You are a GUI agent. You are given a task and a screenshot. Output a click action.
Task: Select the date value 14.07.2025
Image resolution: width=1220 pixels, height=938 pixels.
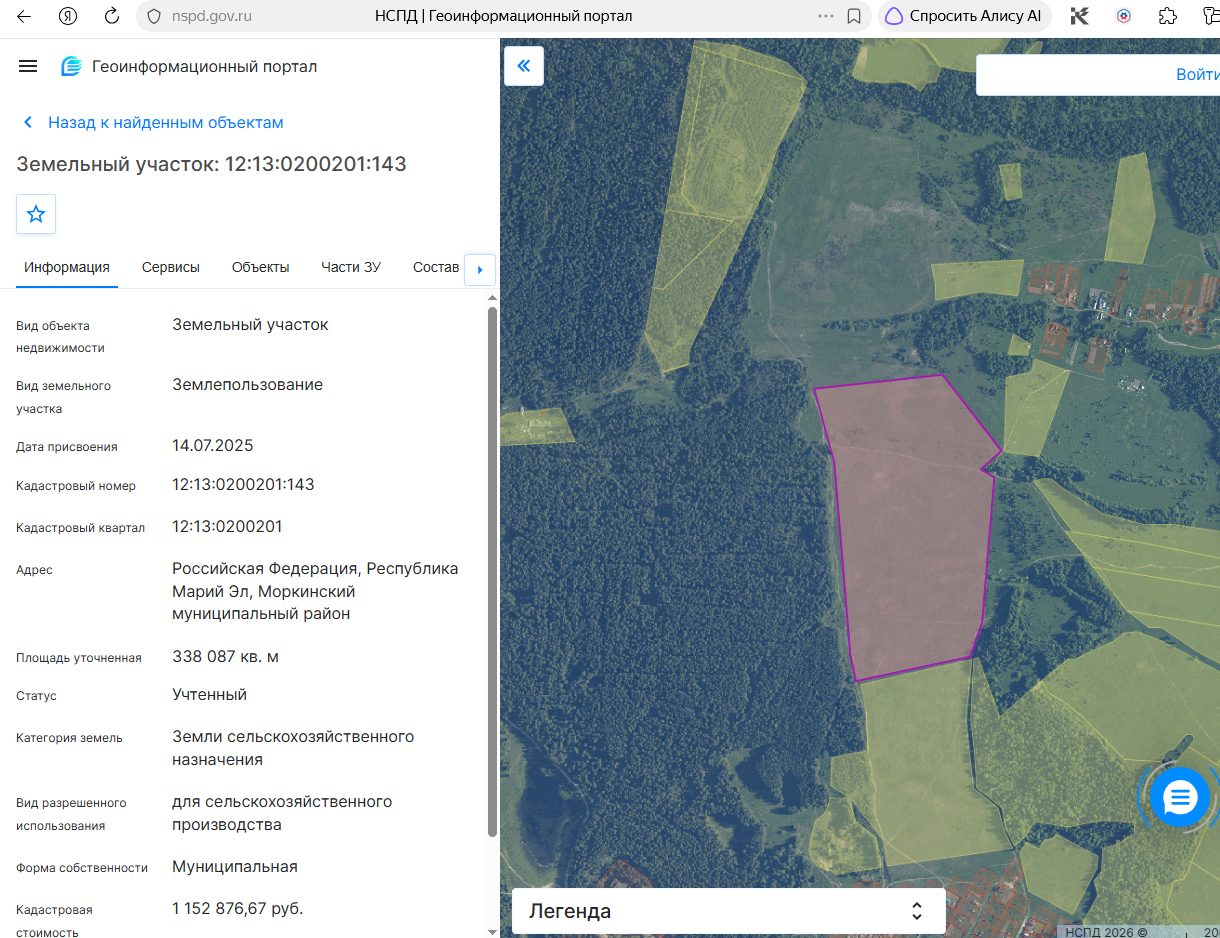(213, 445)
